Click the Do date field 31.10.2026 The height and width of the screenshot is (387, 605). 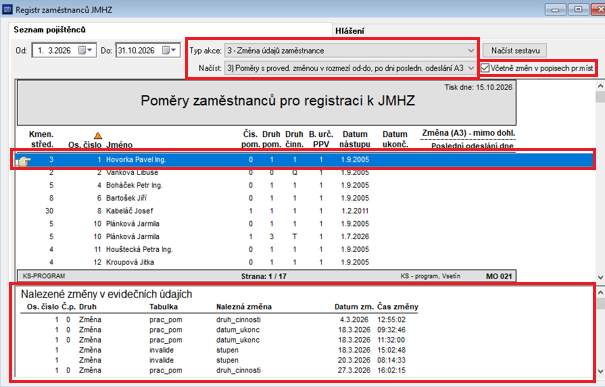coord(148,51)
